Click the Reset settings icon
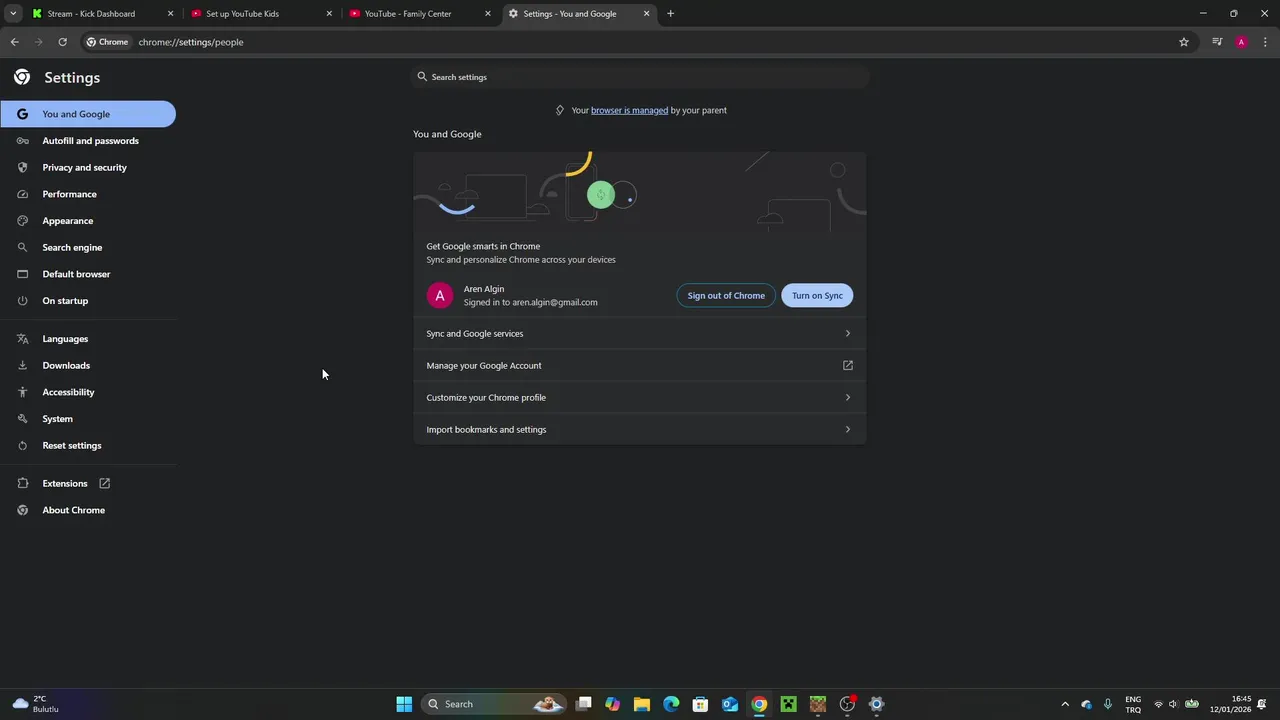1280x720 pixels. click(22, 446)
